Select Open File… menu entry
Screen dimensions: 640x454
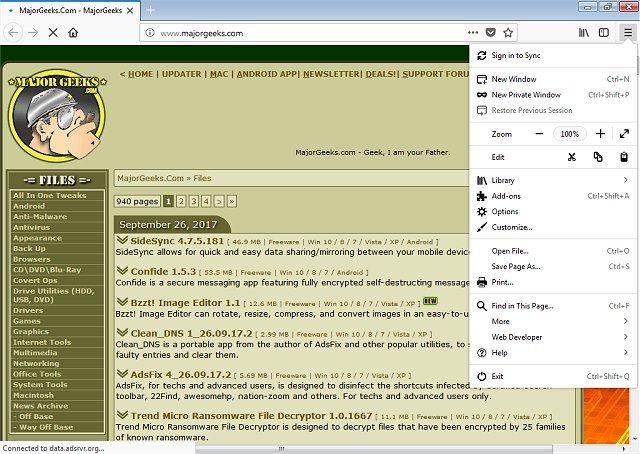coord(553,251)
